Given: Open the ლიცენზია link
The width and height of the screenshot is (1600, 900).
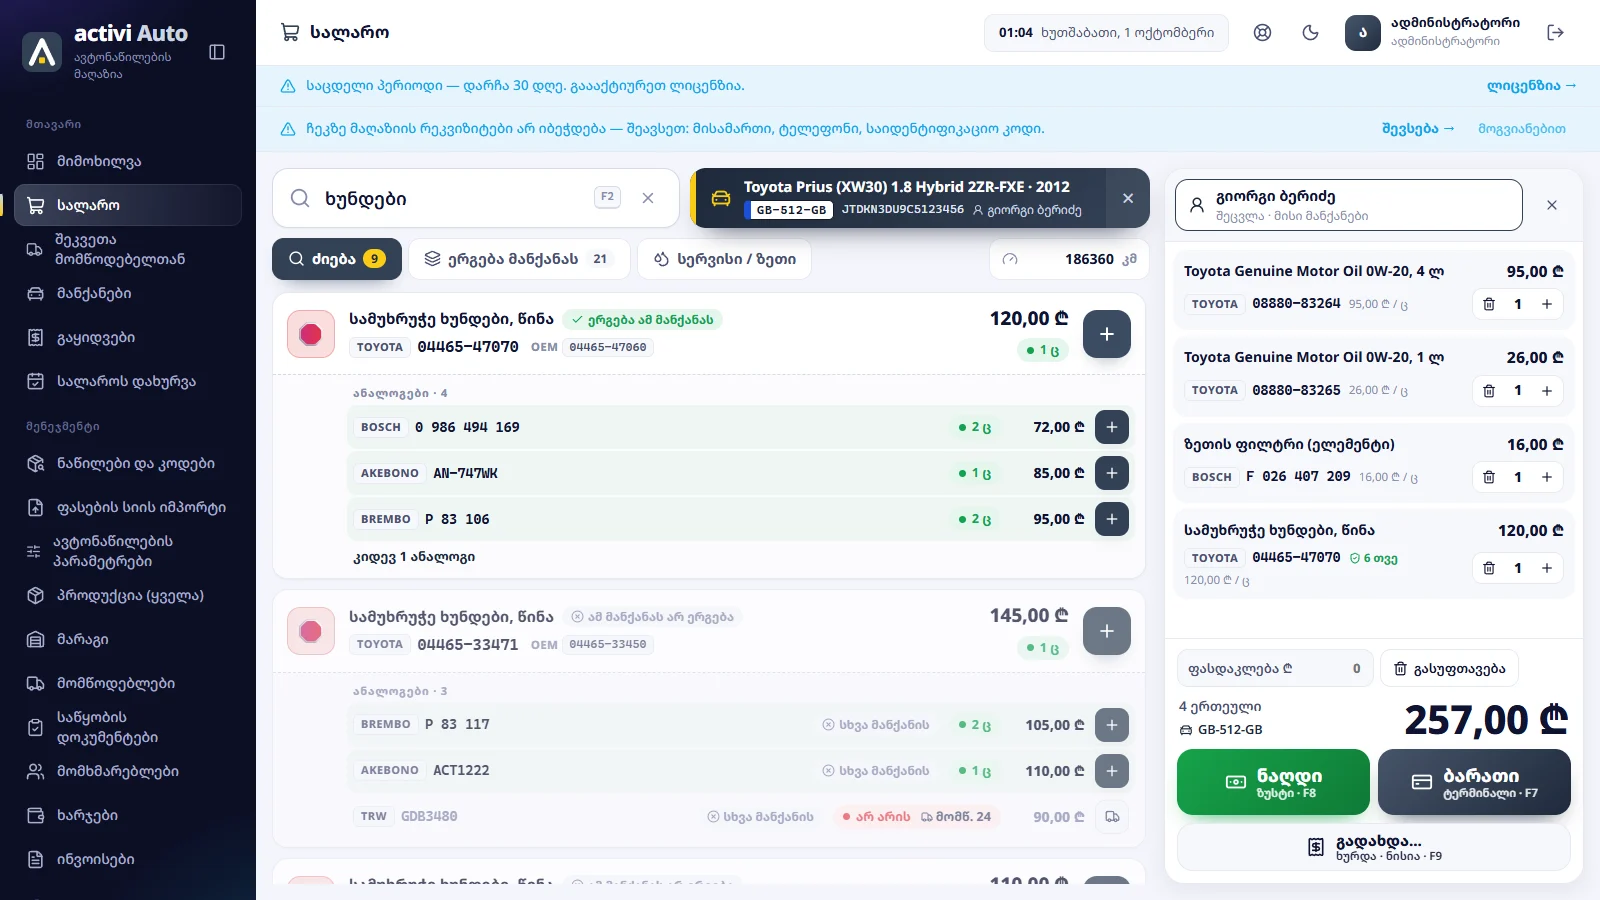Looking at the screenshot, I should tap(1531, 86).
